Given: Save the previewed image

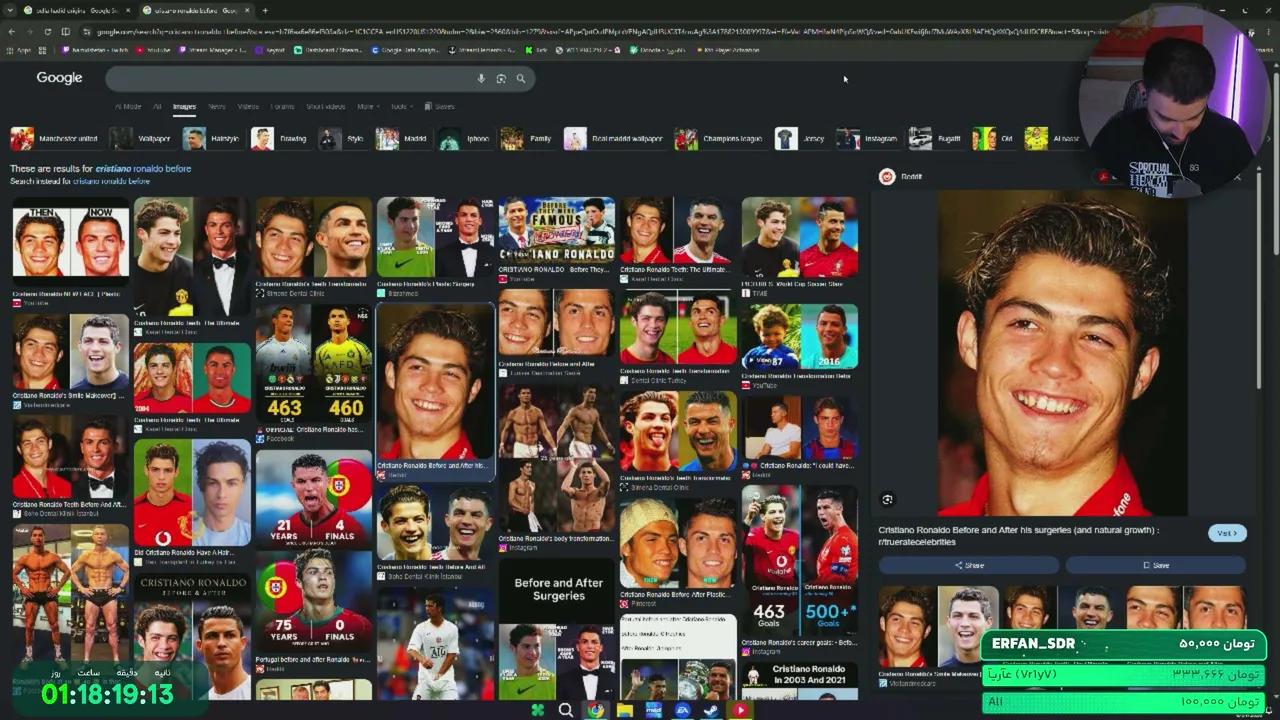Looking at the screenshot, I should click(1156, 565).
